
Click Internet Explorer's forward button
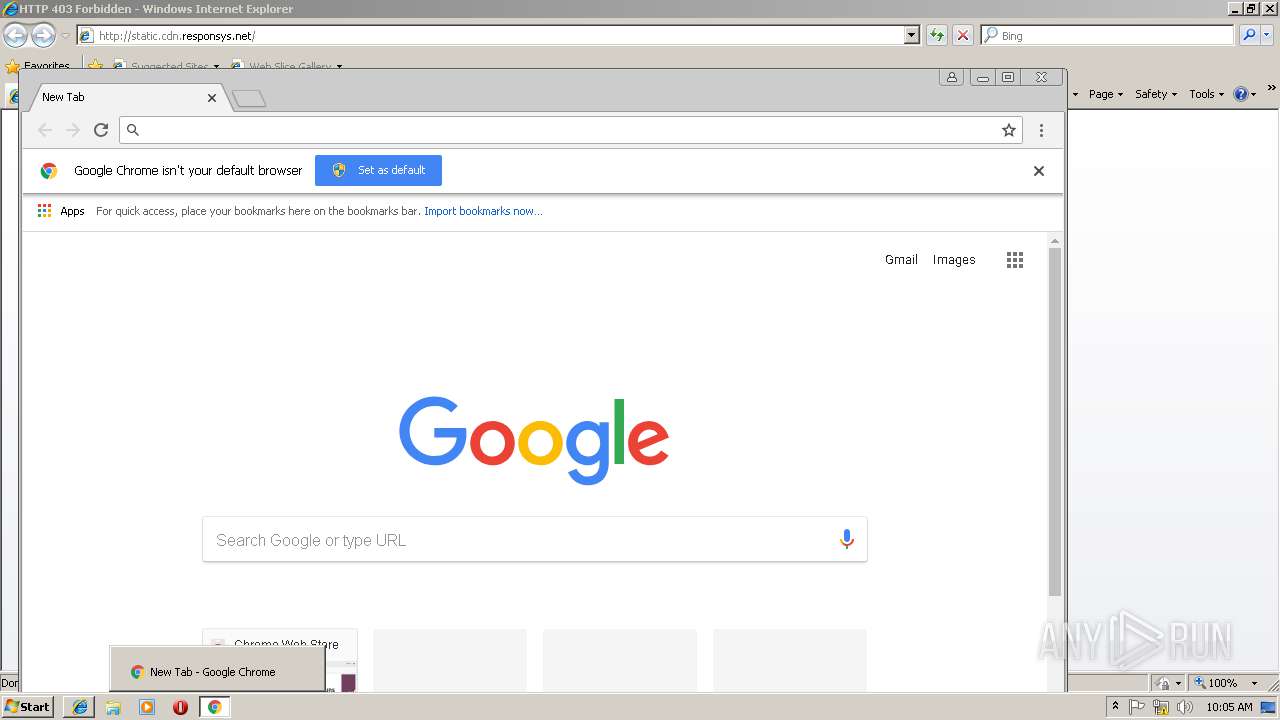[x=43, y=36]
